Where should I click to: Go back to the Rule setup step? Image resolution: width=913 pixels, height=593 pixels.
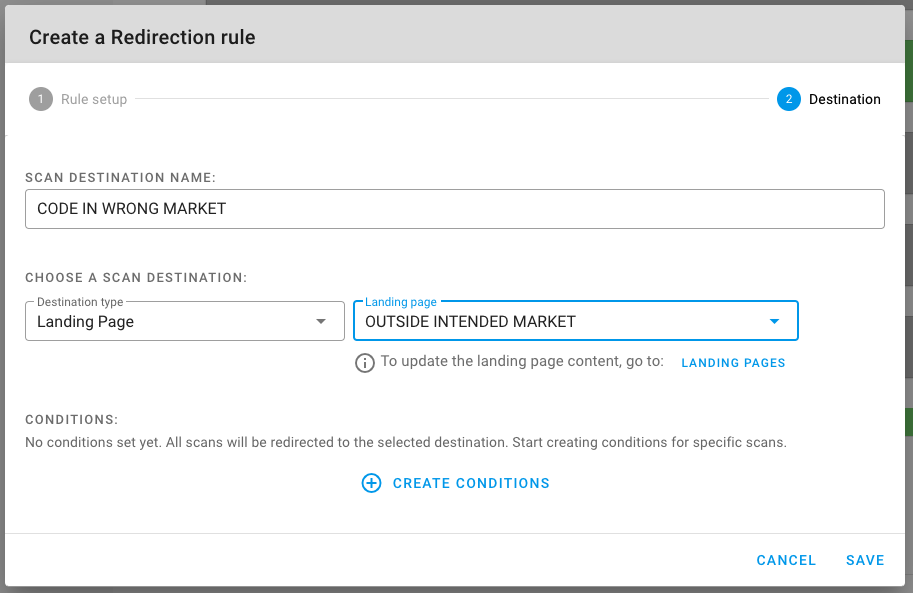click(x=94, y=100)
